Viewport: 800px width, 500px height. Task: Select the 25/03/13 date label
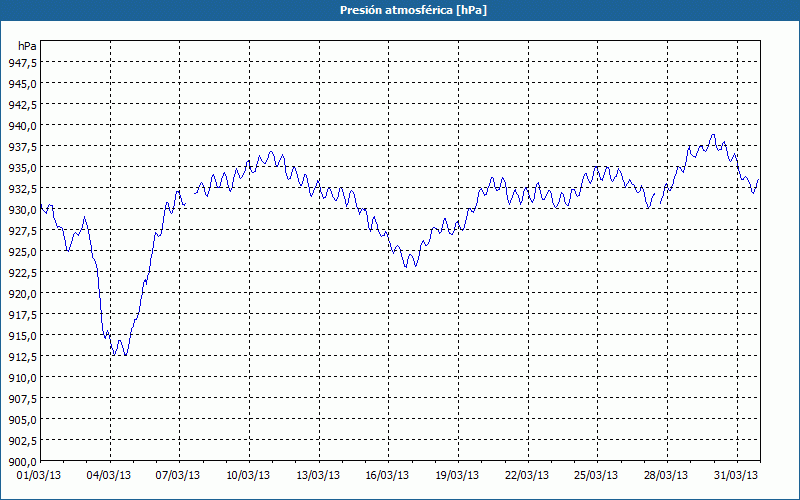596,476
